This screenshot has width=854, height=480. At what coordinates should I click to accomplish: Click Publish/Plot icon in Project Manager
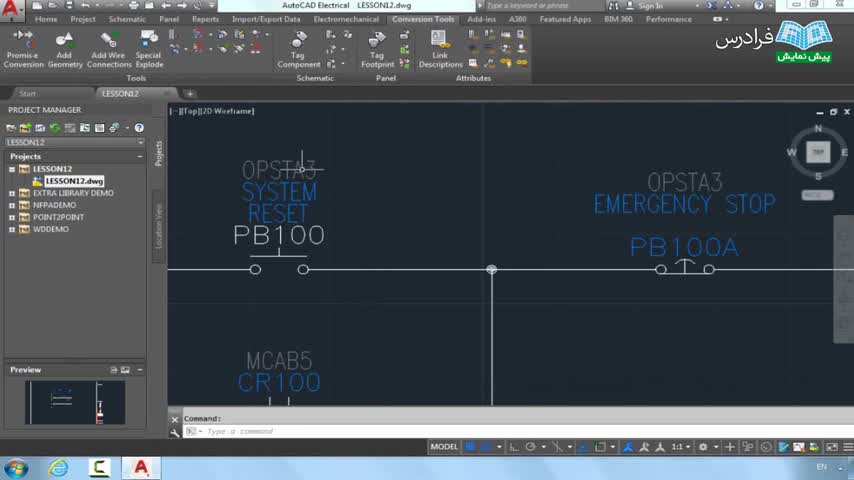click(114, 127)
